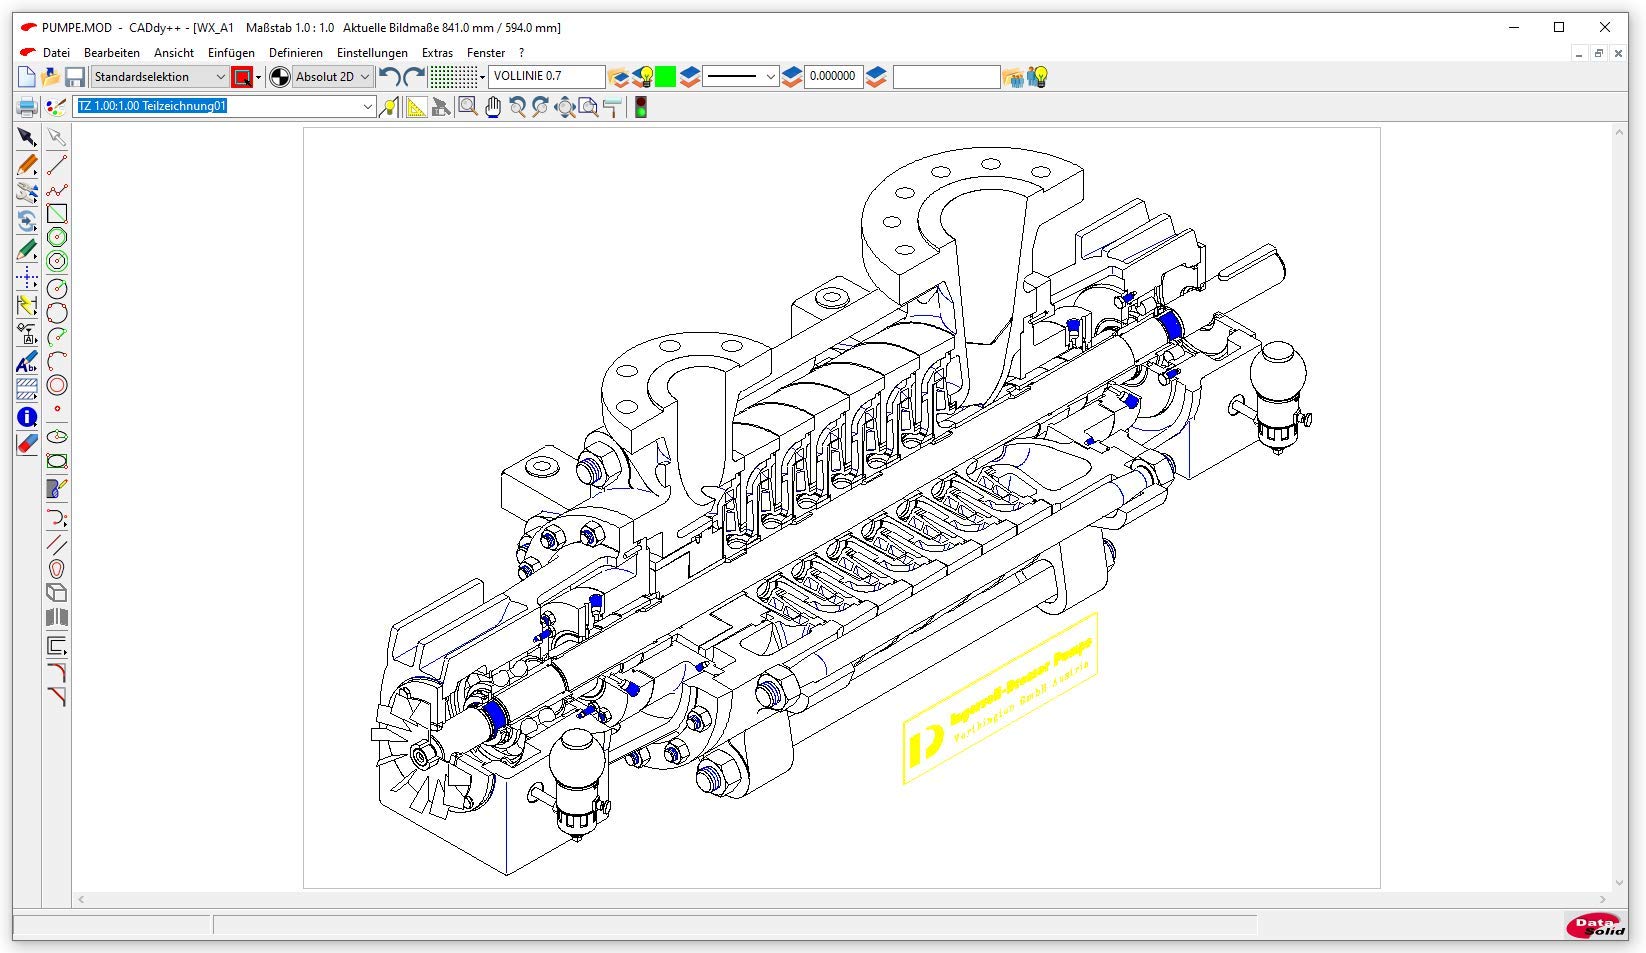Screen dimensions: 1646x953
Task: Choose the fillet corner tool
Action: point(57,672)
